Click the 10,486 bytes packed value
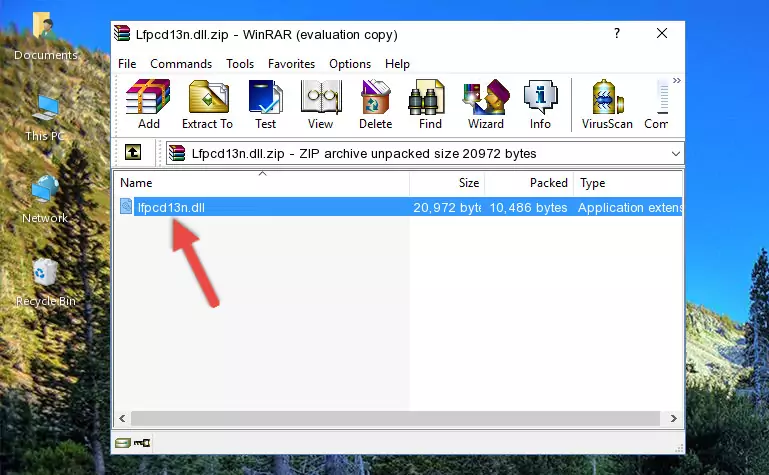 528,207
